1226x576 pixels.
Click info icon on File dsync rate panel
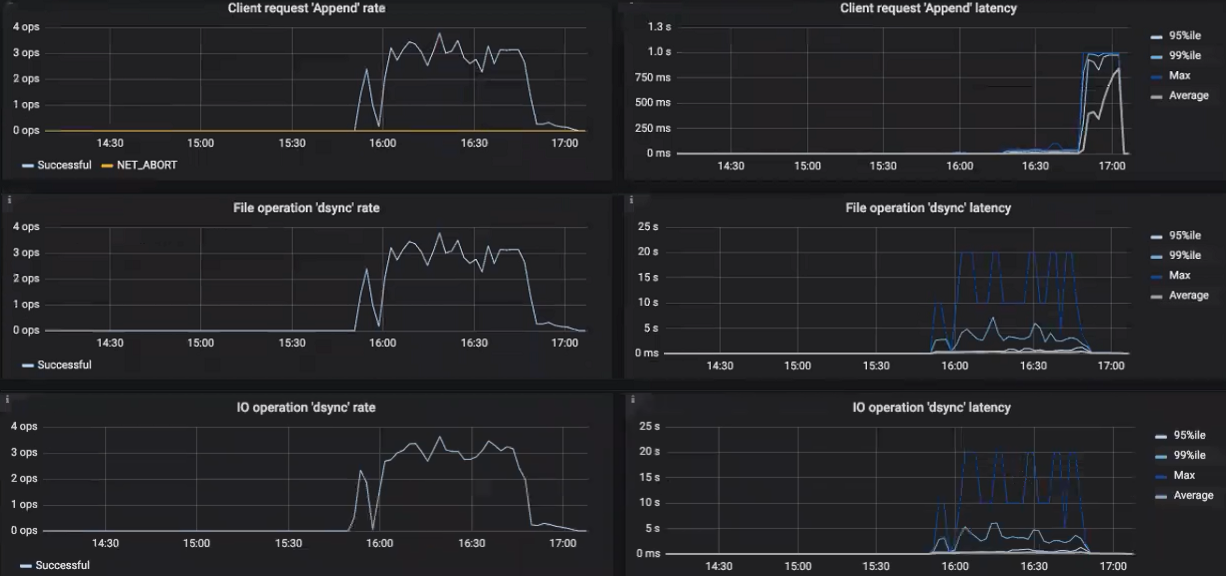8,200
